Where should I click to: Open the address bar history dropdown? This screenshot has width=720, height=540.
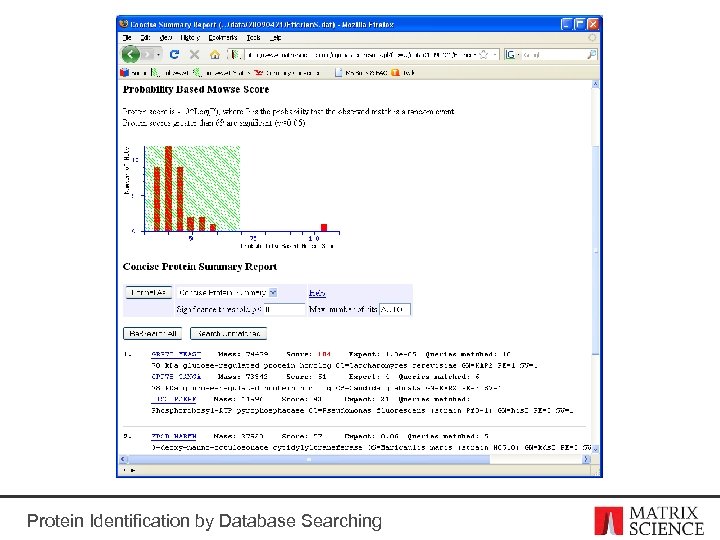click(x=495, y=55)
